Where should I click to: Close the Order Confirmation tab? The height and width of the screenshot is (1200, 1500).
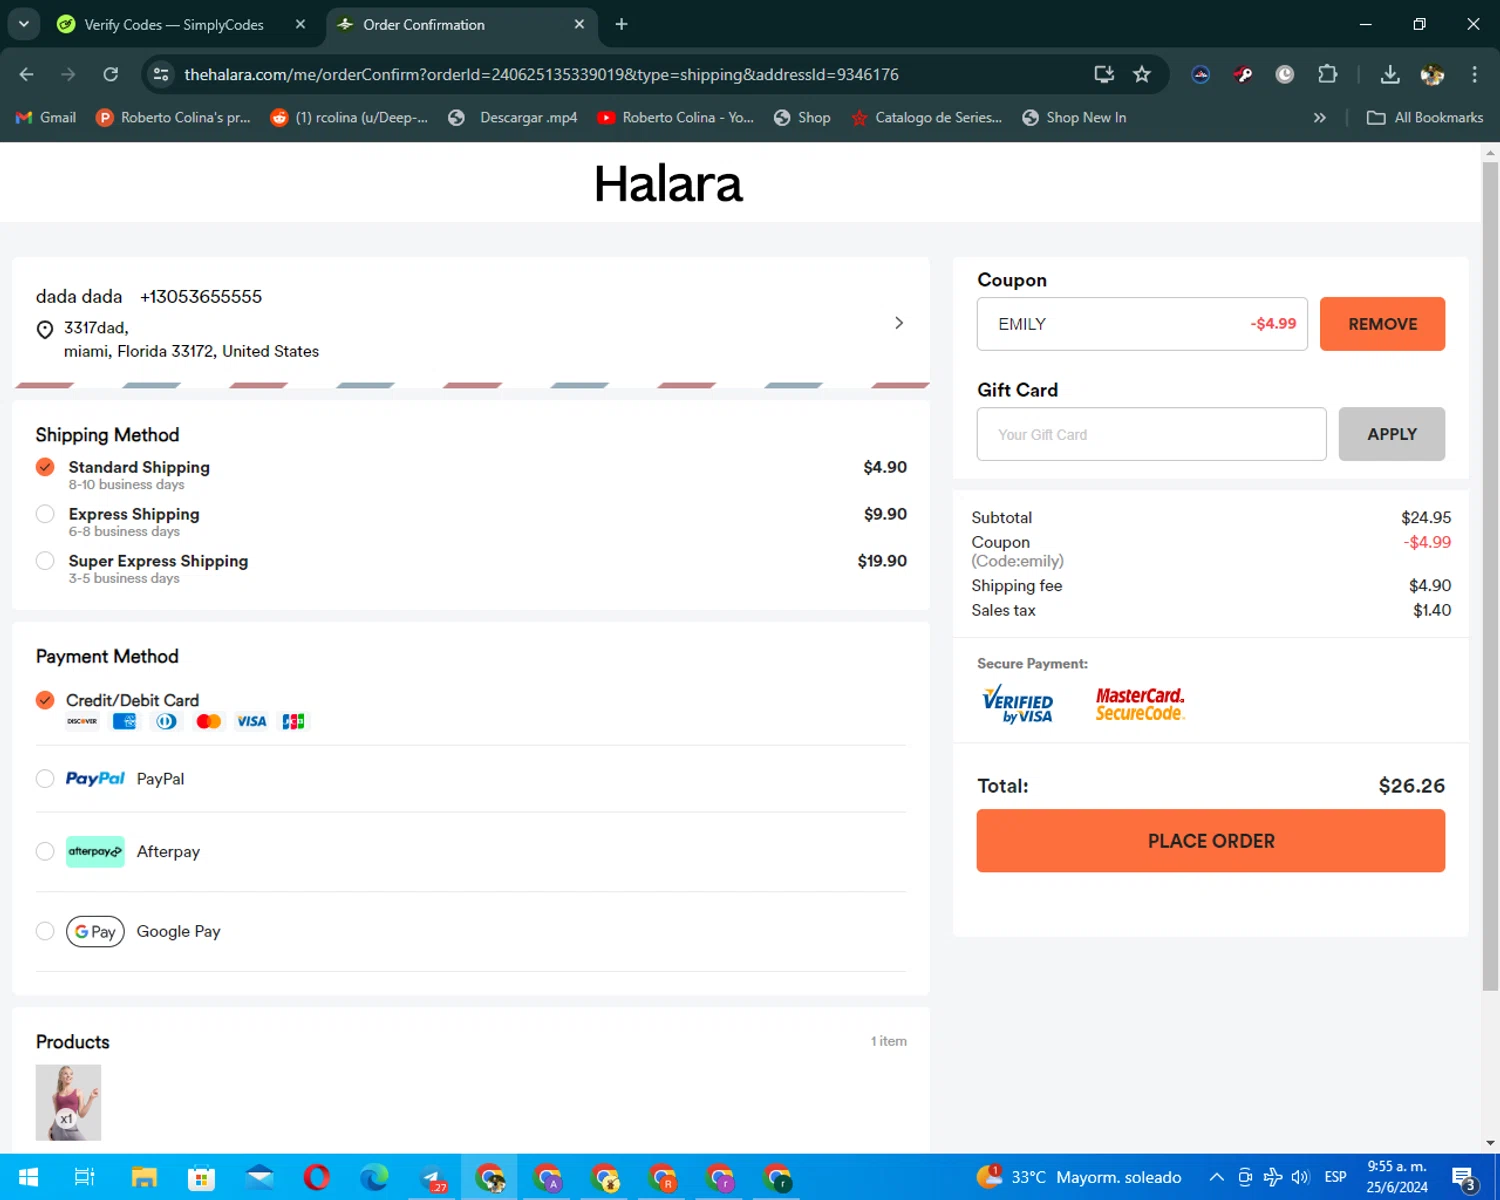click(x=579, y=24)
